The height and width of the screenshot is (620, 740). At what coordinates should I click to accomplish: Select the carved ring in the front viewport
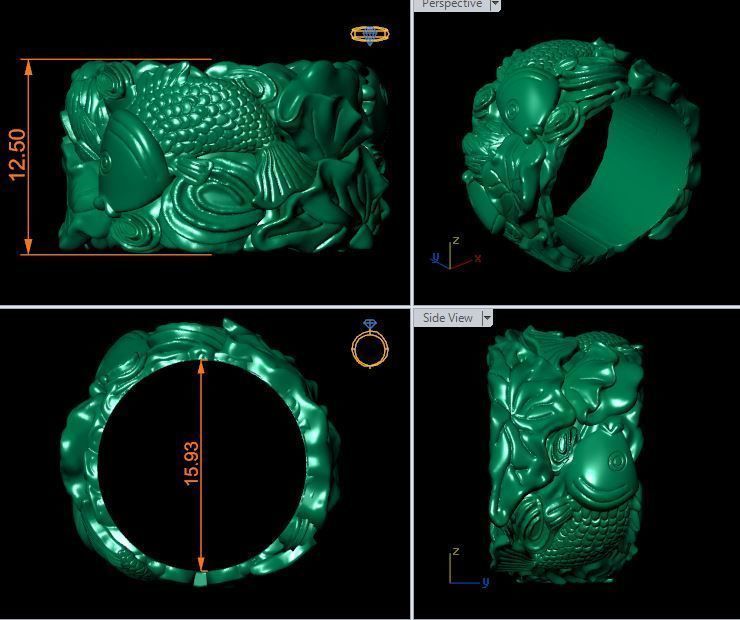[224, 156]
